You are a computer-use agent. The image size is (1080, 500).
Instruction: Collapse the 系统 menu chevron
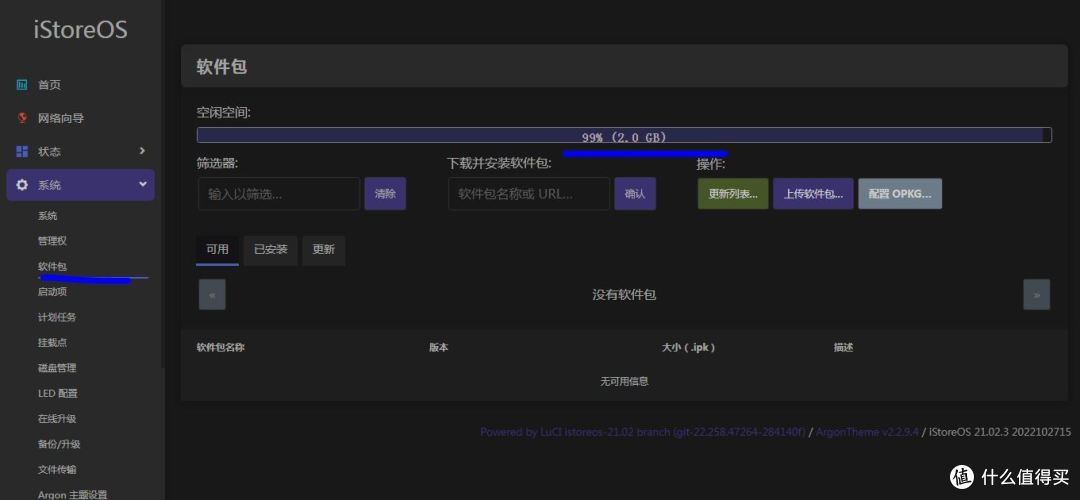(143, 185)
